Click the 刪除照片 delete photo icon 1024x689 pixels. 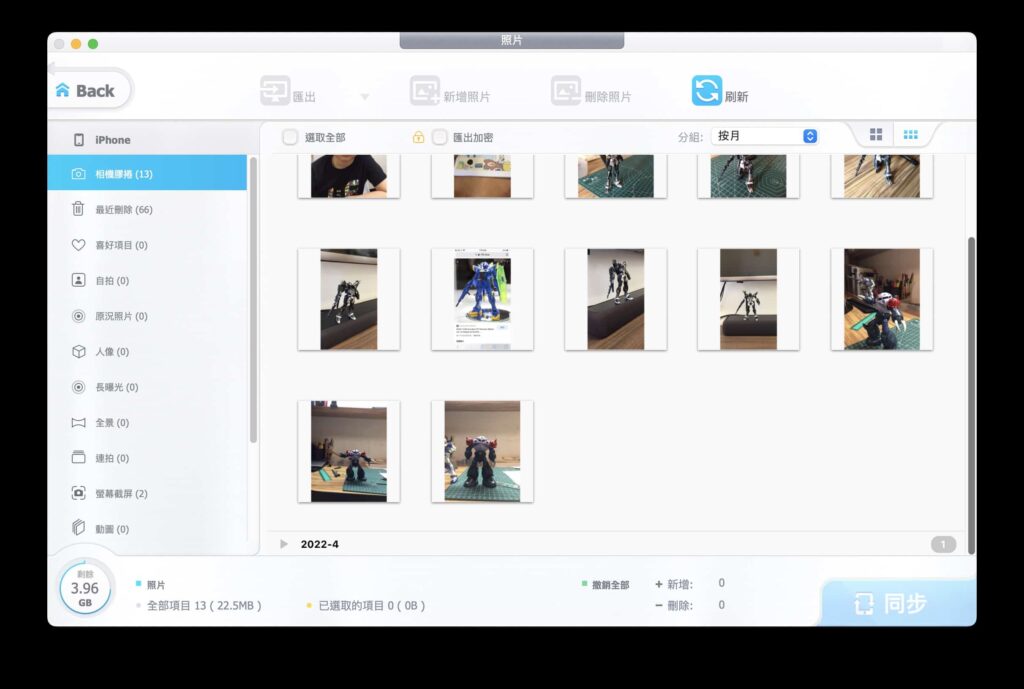pyautogui.click(x=566, y=91)
